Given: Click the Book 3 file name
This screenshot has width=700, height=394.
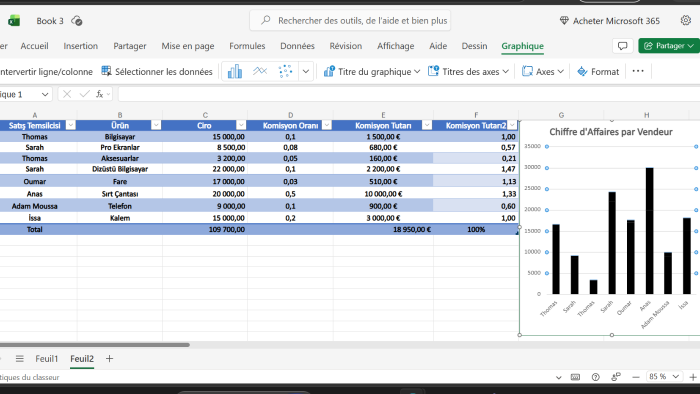Looking at the screenshot, I should (x=50, y=21).
